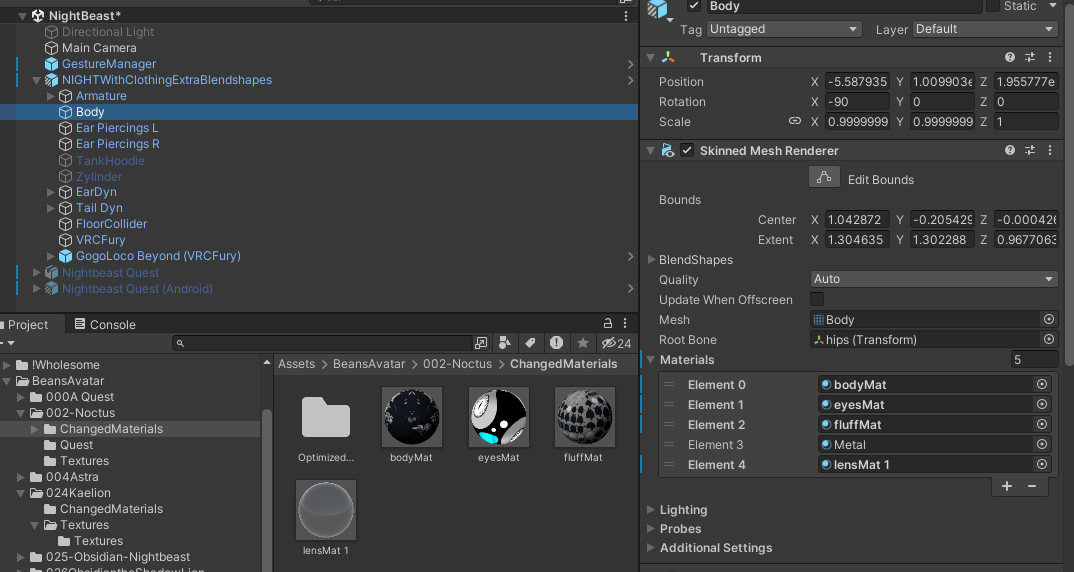Open the search-by-type filter icon
The height and width of the screenshot is (572, 1074).
tap(505, 343)
